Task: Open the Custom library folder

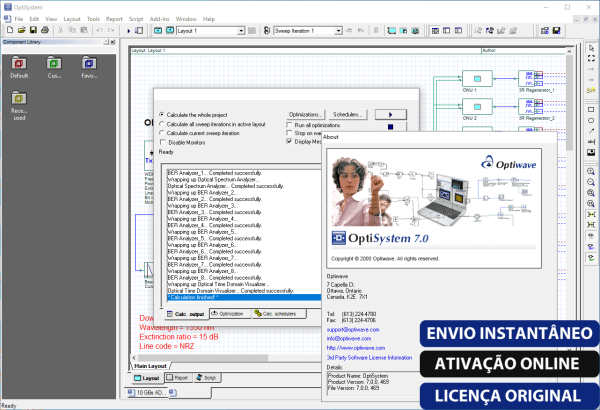Action: click(54, 67)
